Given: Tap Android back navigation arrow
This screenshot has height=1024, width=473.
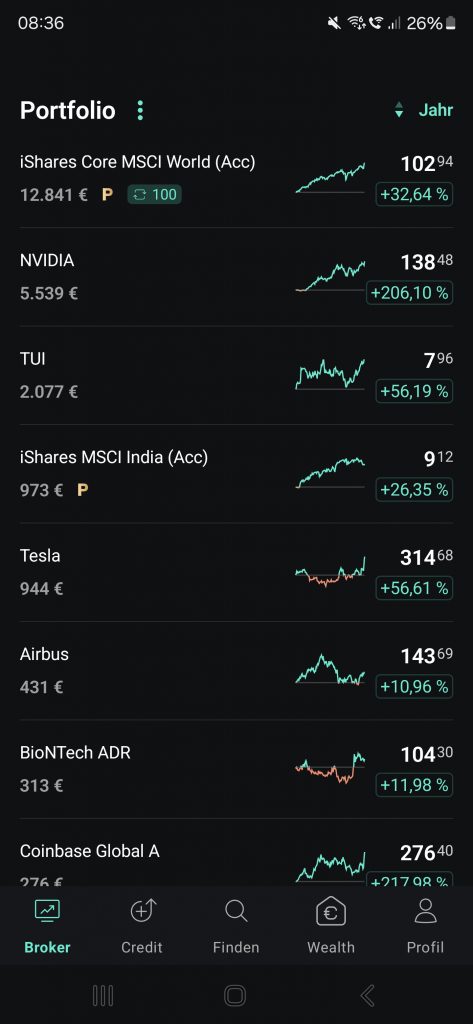Looking at the screenshot, I should pos(368,995).
